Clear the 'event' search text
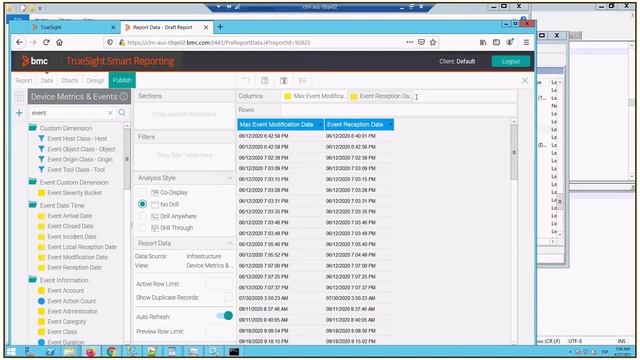The height and width of the screenshot is (360, 640). click(110, 113)
